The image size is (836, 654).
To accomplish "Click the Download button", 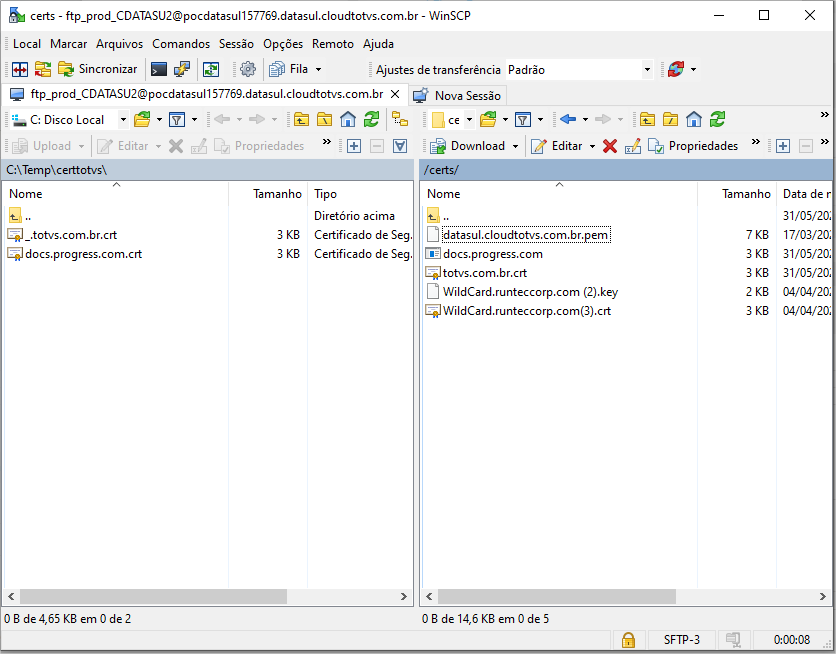I will pos(468,146).
